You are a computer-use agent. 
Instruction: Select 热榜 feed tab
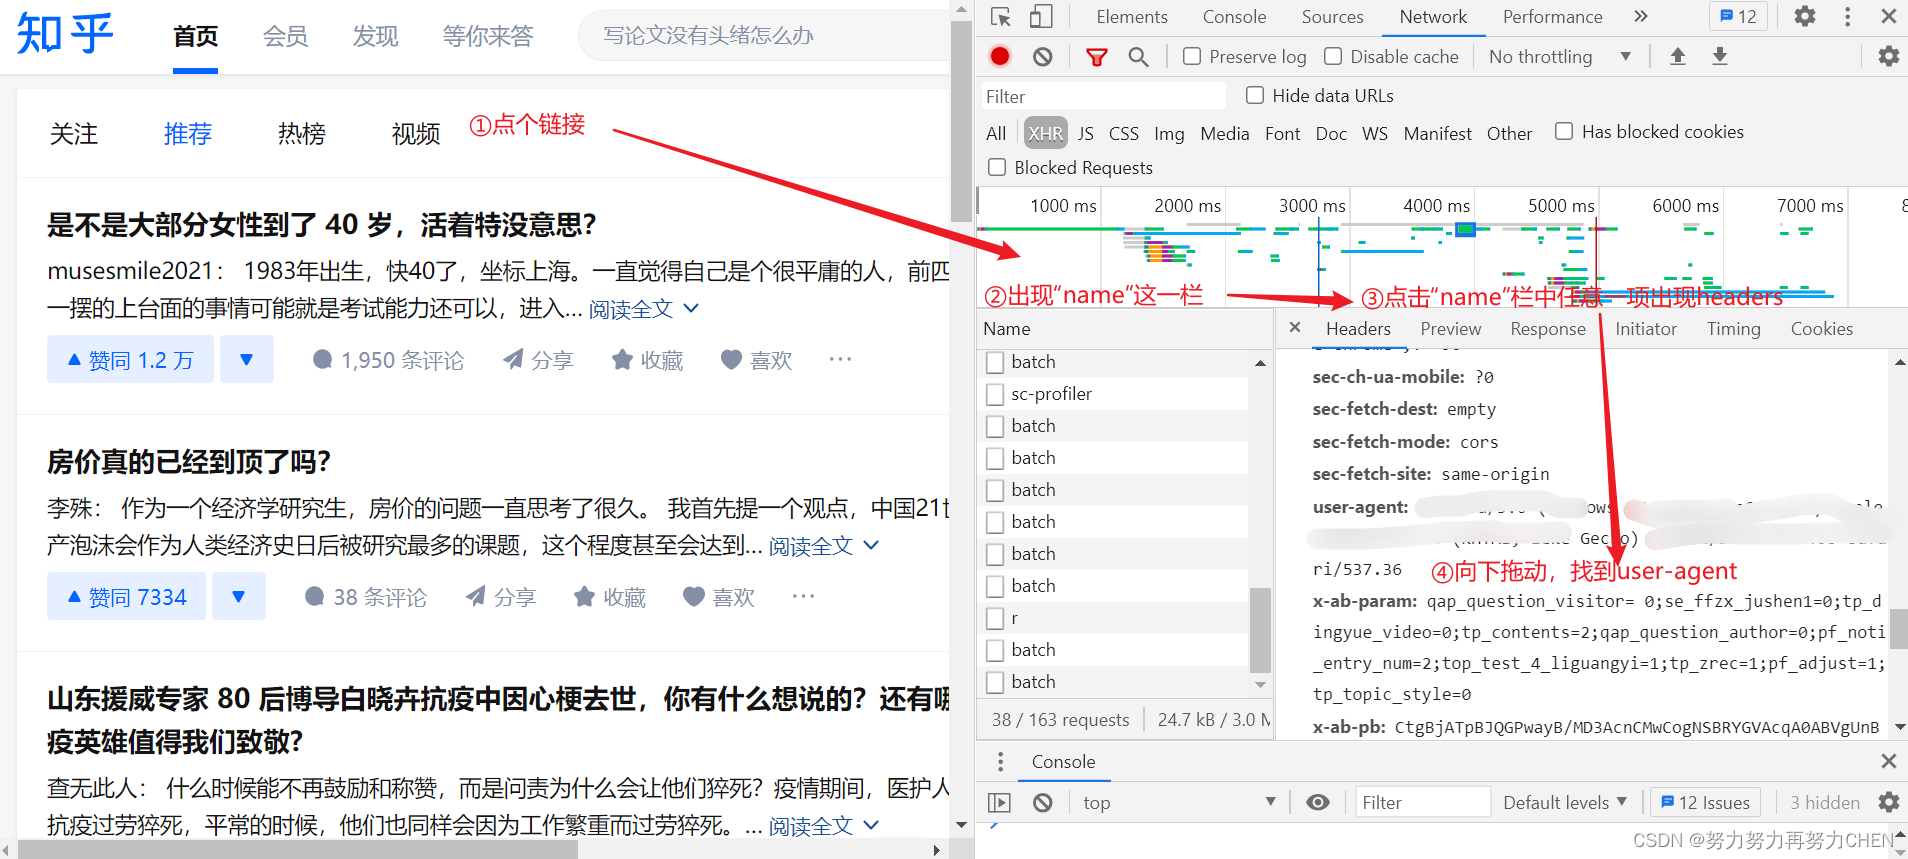pos(301,134)
